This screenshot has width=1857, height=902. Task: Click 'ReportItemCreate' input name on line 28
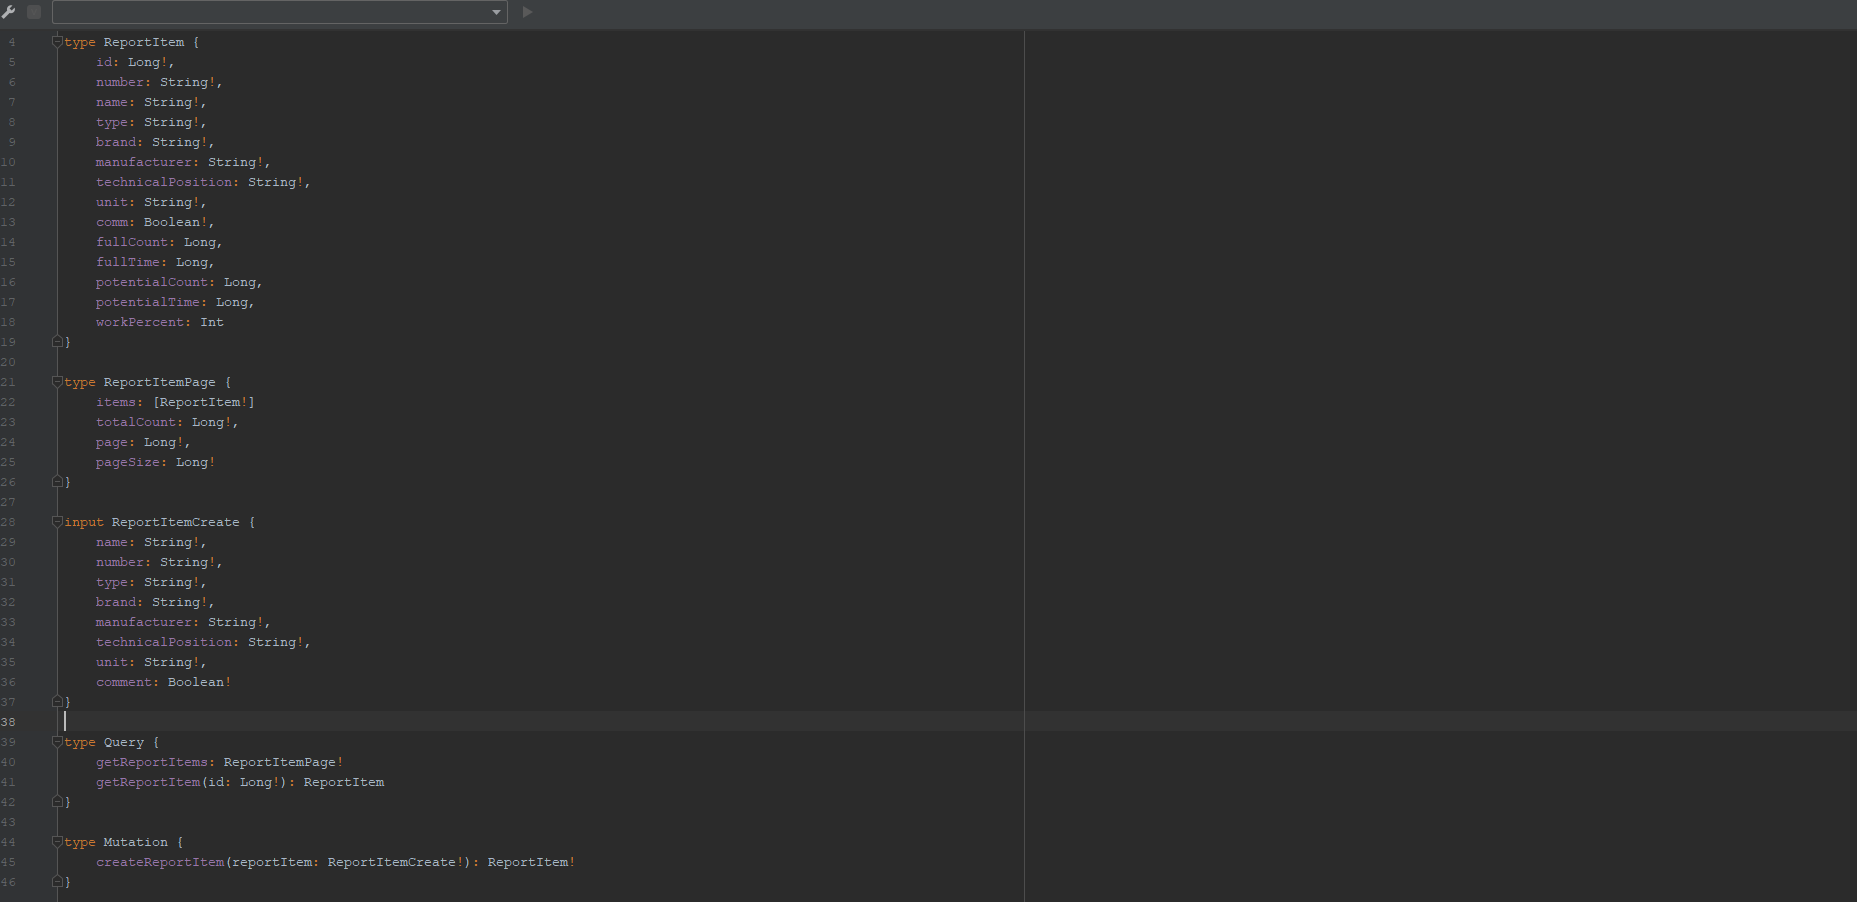click(x=176, y=522)
